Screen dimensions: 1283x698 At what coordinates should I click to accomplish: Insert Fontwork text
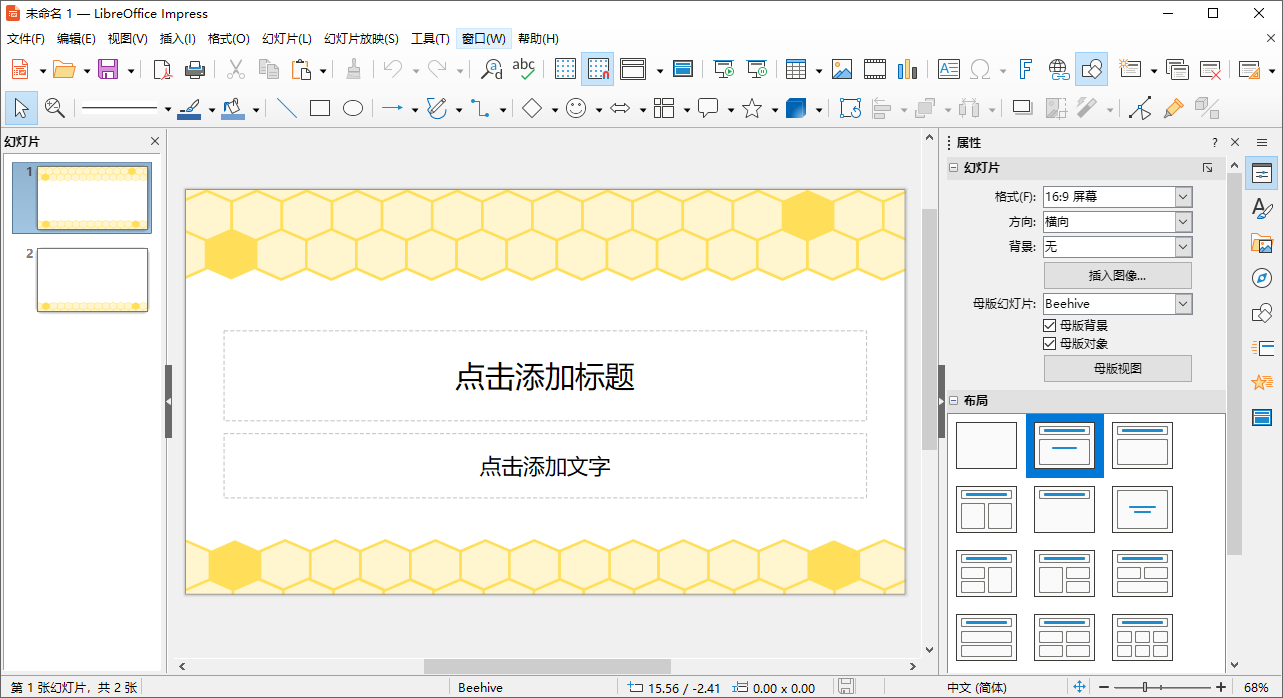pyautogui.click(x=1023, y=69)
